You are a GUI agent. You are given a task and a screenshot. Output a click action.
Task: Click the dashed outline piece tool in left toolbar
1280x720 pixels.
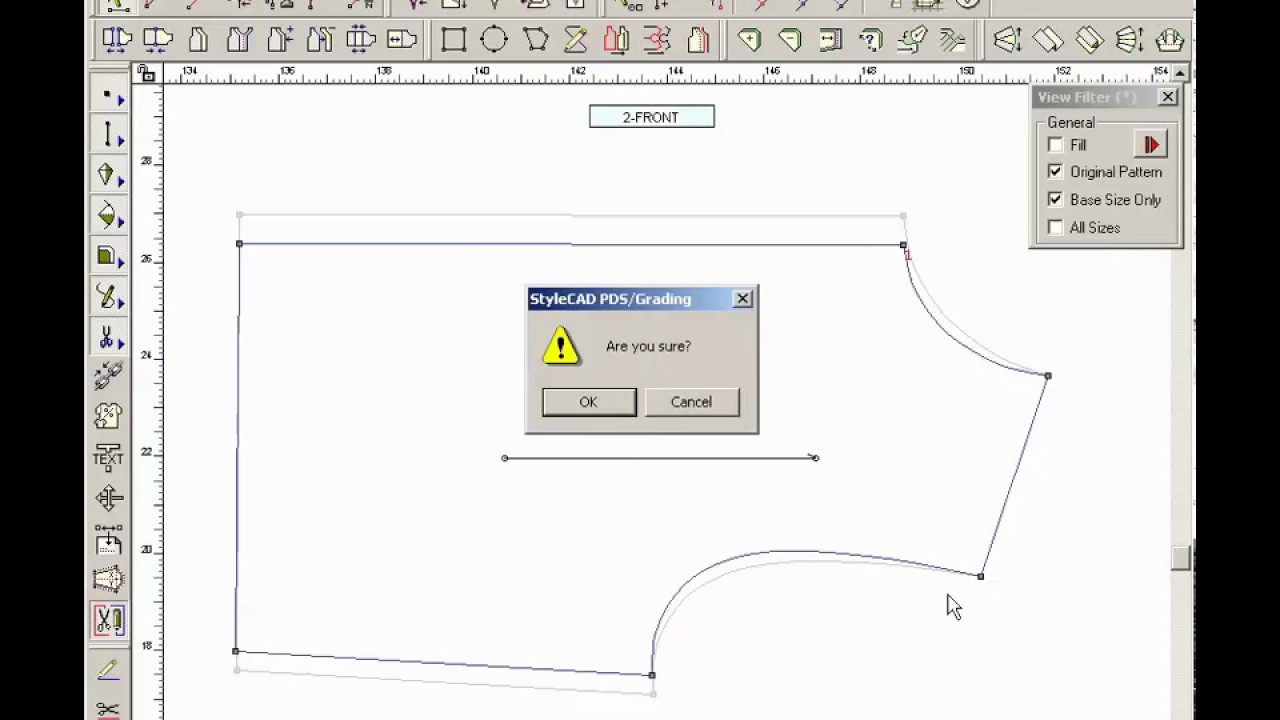pos(108,579)
